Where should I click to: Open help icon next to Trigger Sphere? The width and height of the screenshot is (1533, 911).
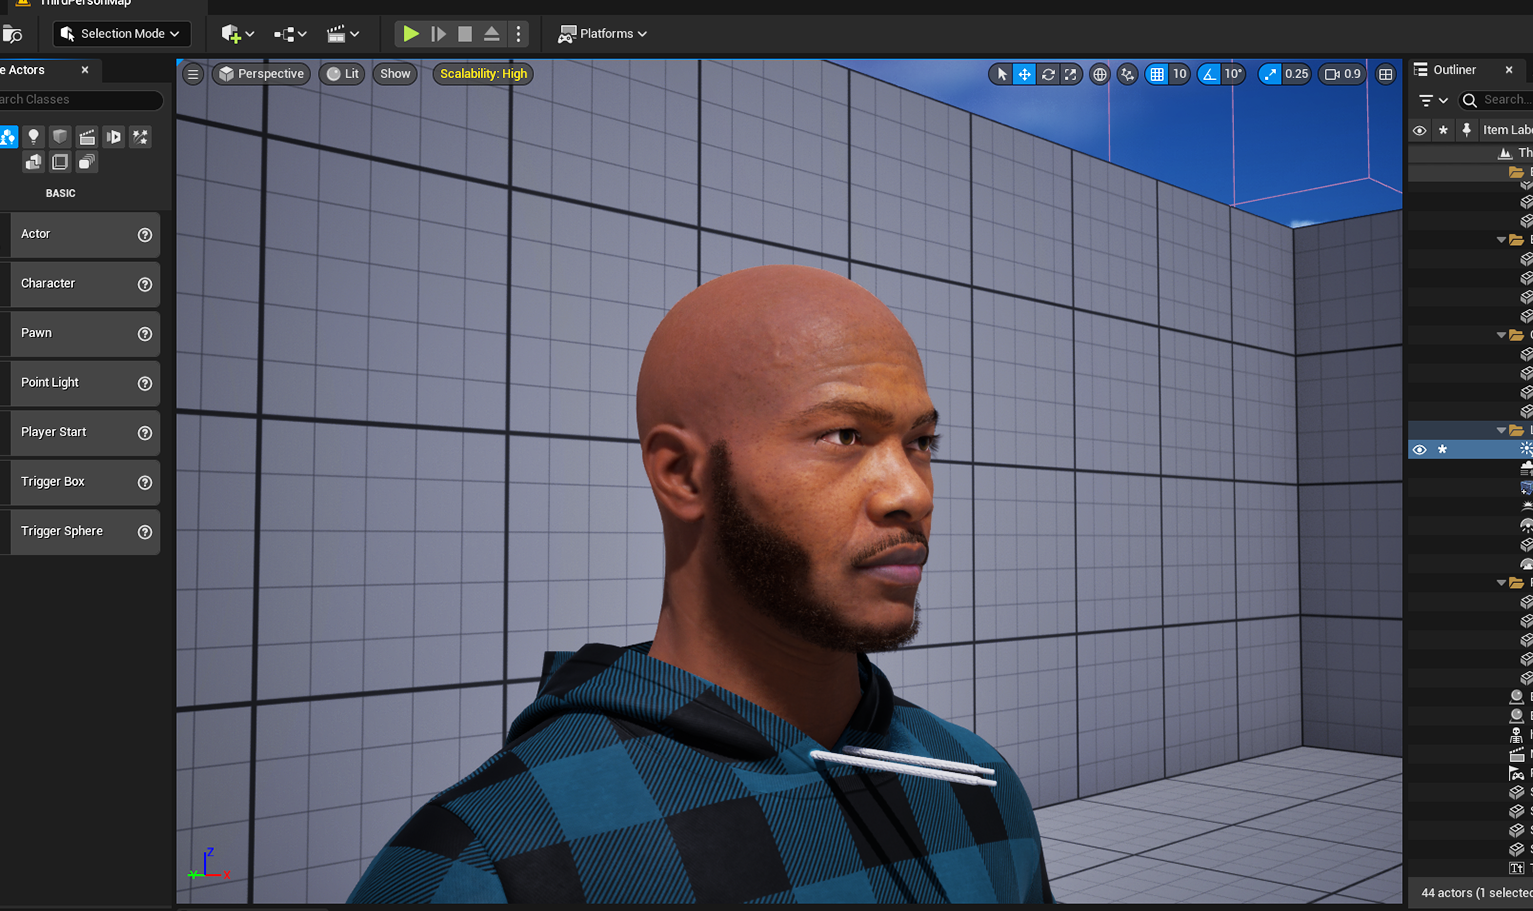point(145,532)
